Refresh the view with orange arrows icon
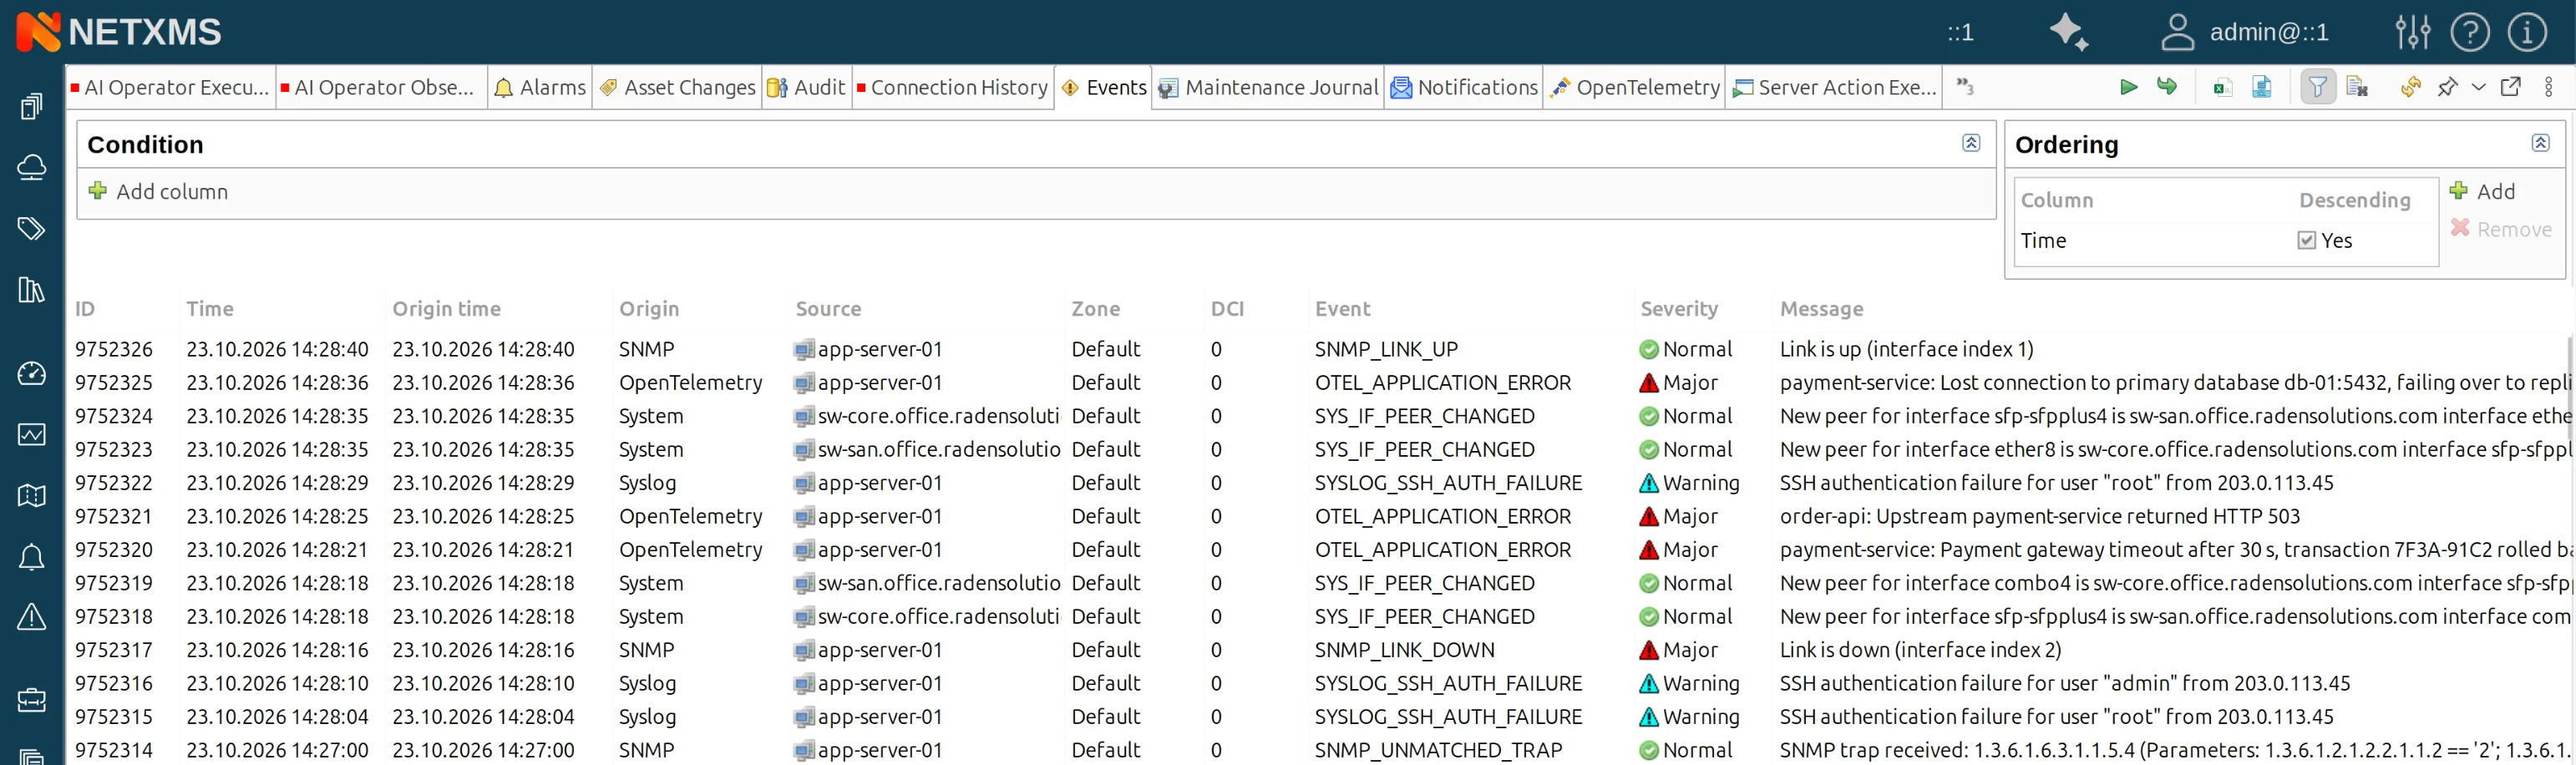2576x765 pixels. [x=2411, y=87]
